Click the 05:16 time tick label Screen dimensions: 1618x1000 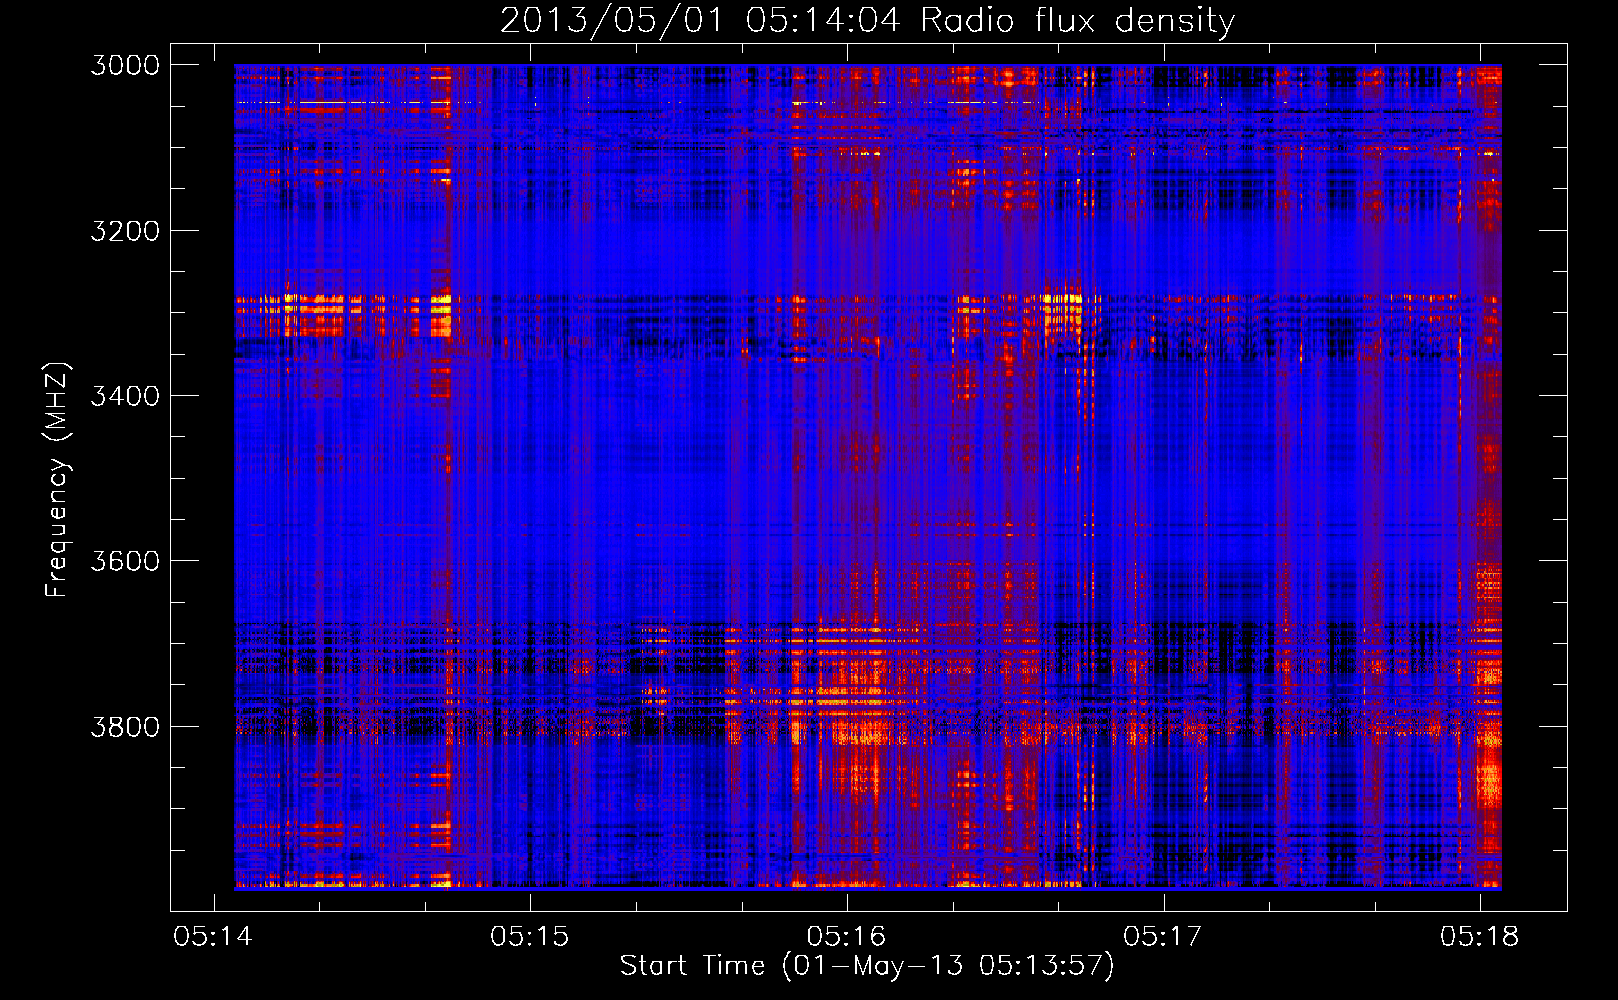847,937
